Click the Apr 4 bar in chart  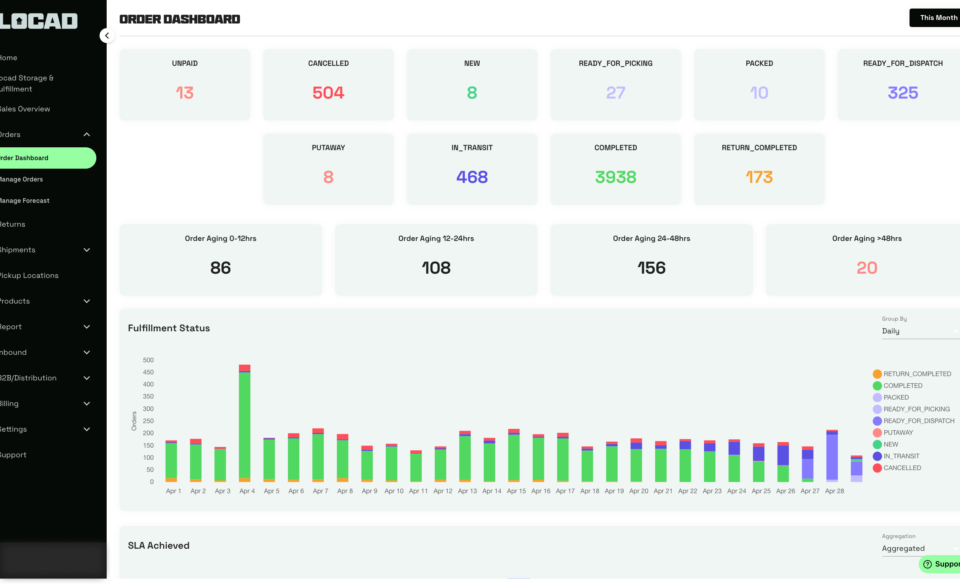pos(245,425)
